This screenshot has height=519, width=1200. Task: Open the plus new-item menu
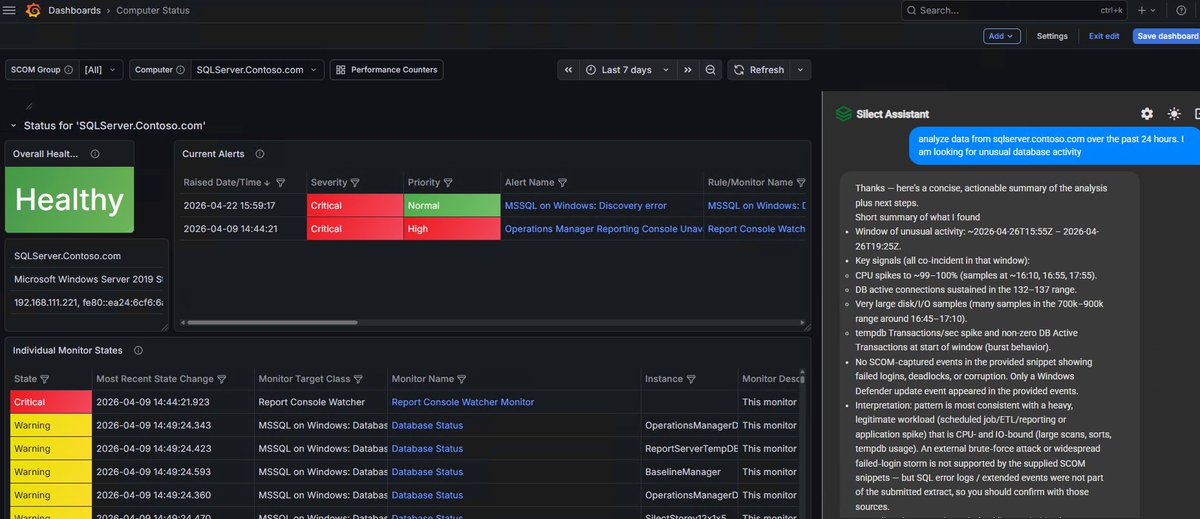[x=1146, y=10]
